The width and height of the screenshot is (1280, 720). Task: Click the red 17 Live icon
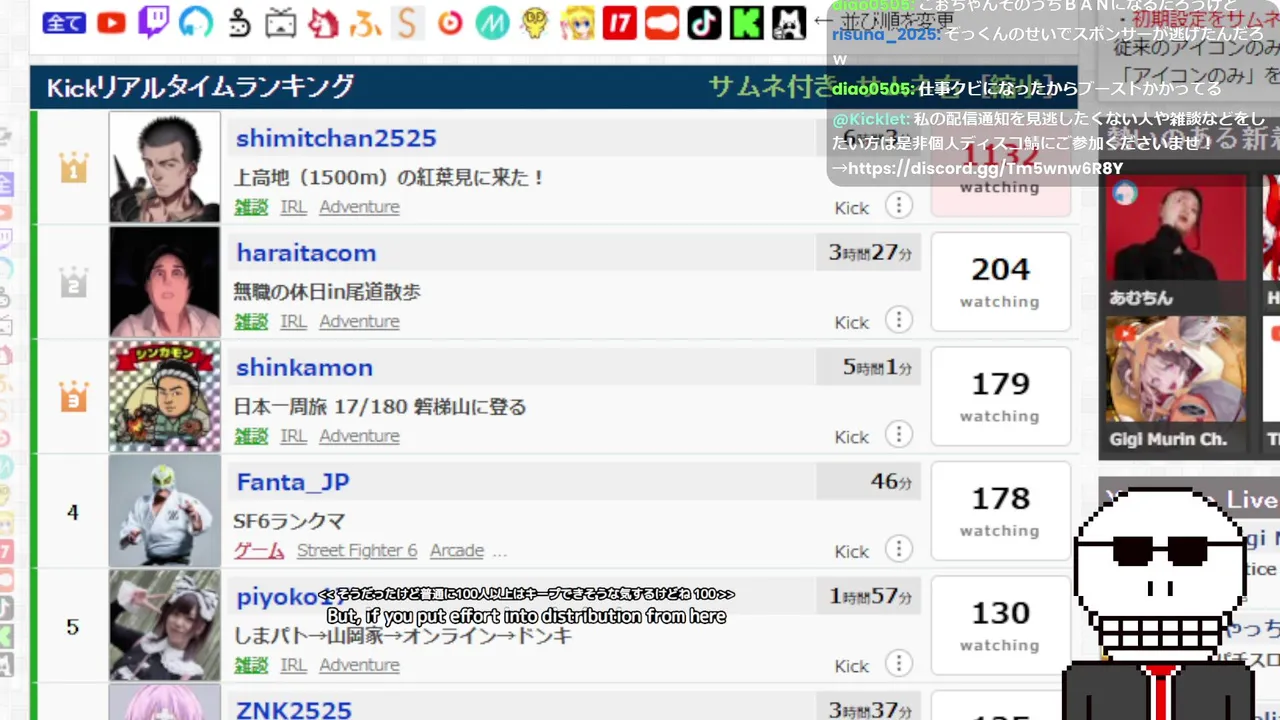(619, 22)
